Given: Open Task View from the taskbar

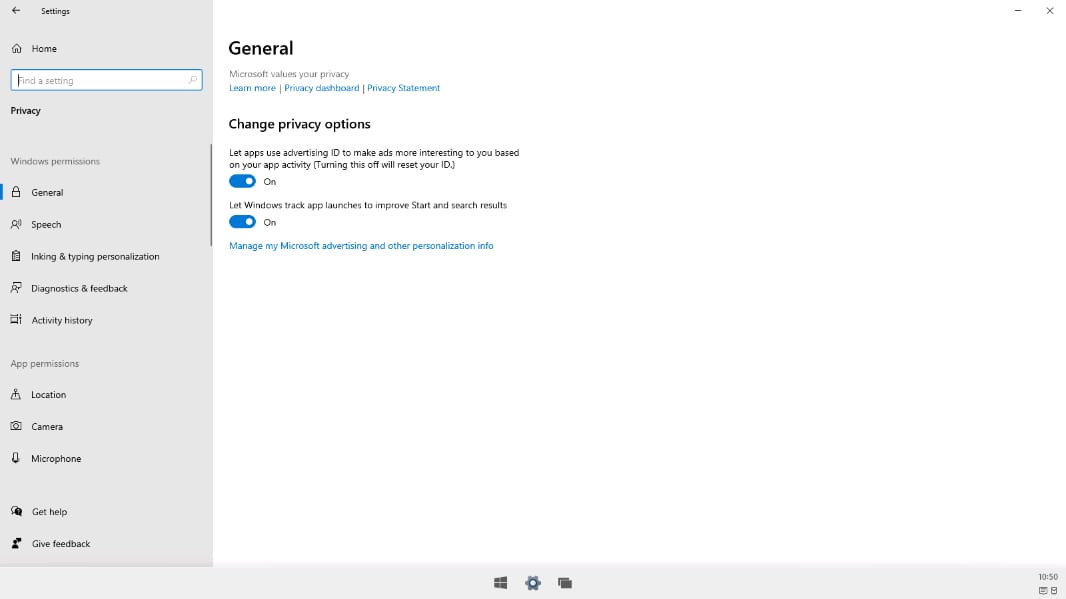Looking at the screenshot, I should [565, 583].
